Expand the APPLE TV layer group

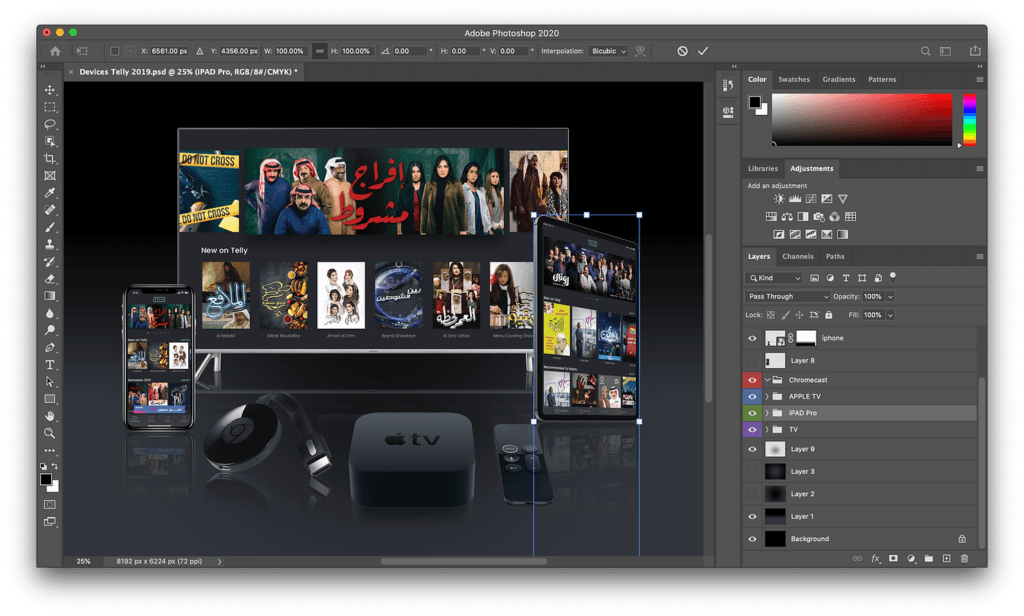[768, 397]
